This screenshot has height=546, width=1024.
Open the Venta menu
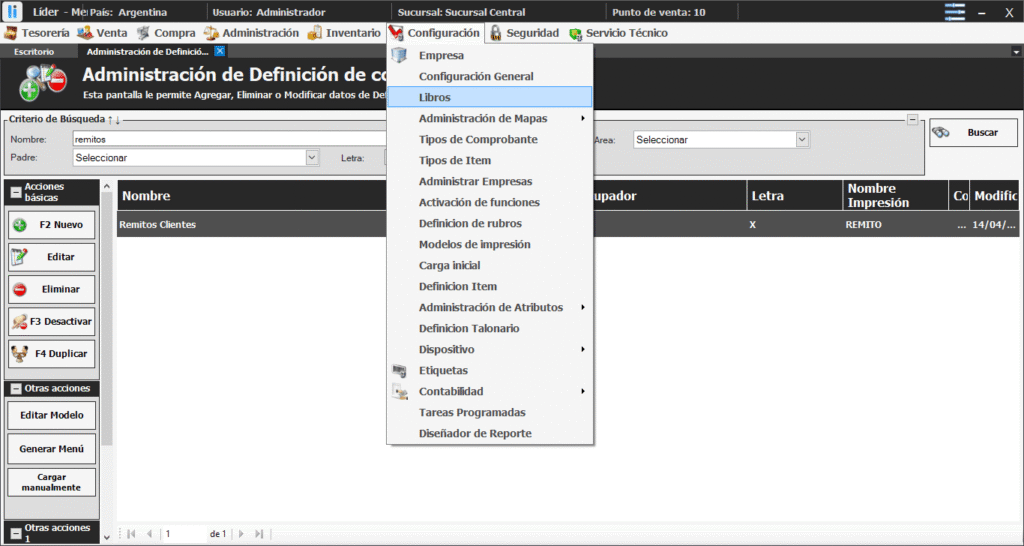pyautogui.click(x=103, y=33)
